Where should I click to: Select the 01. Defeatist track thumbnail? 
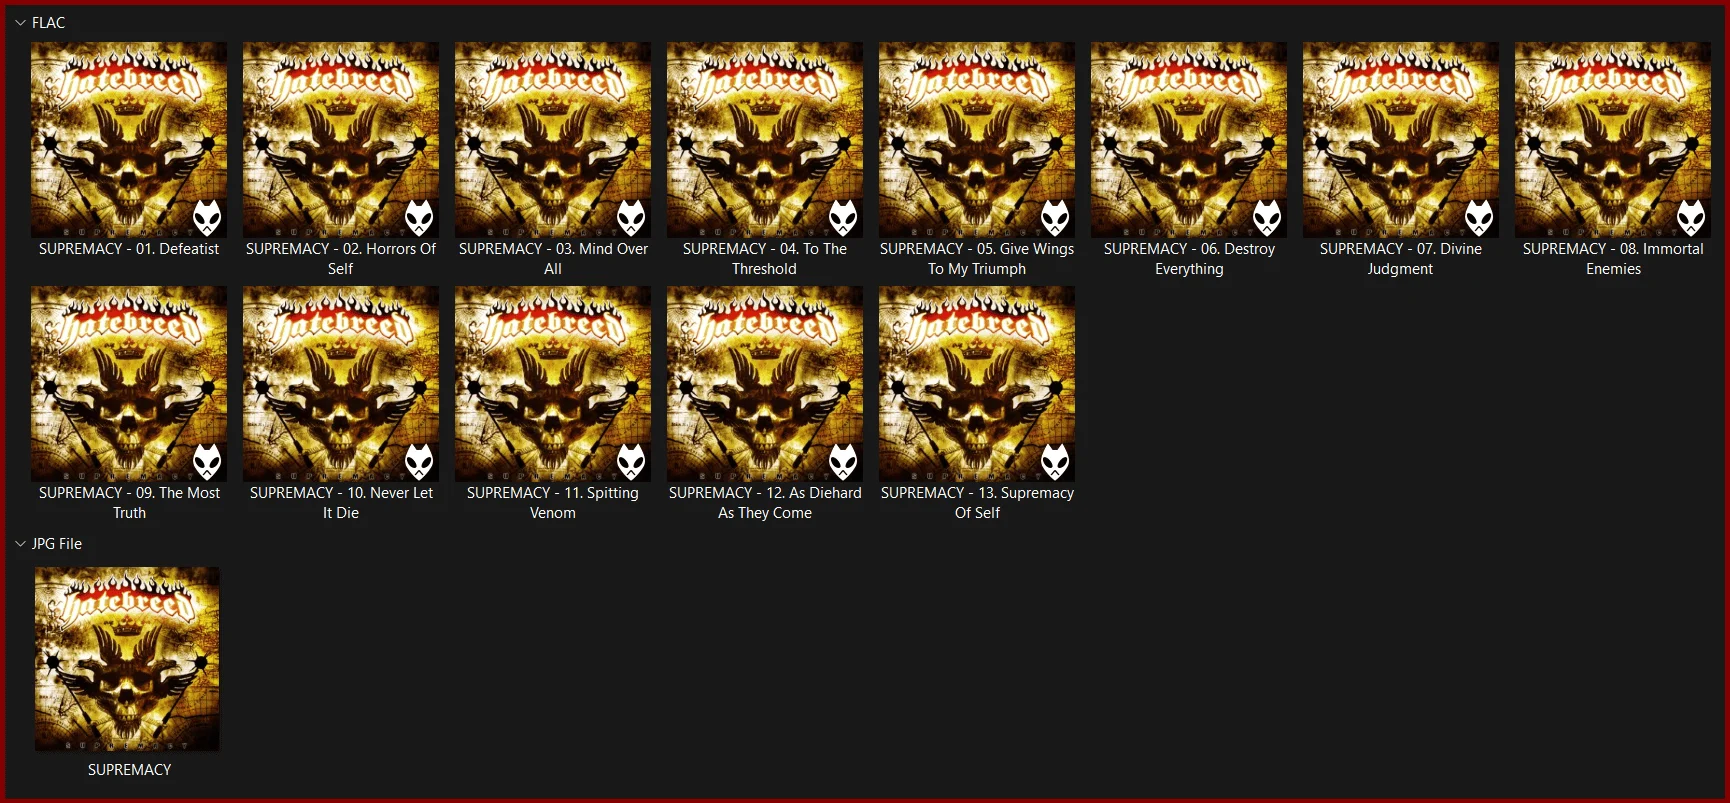(x=129, y=139)
